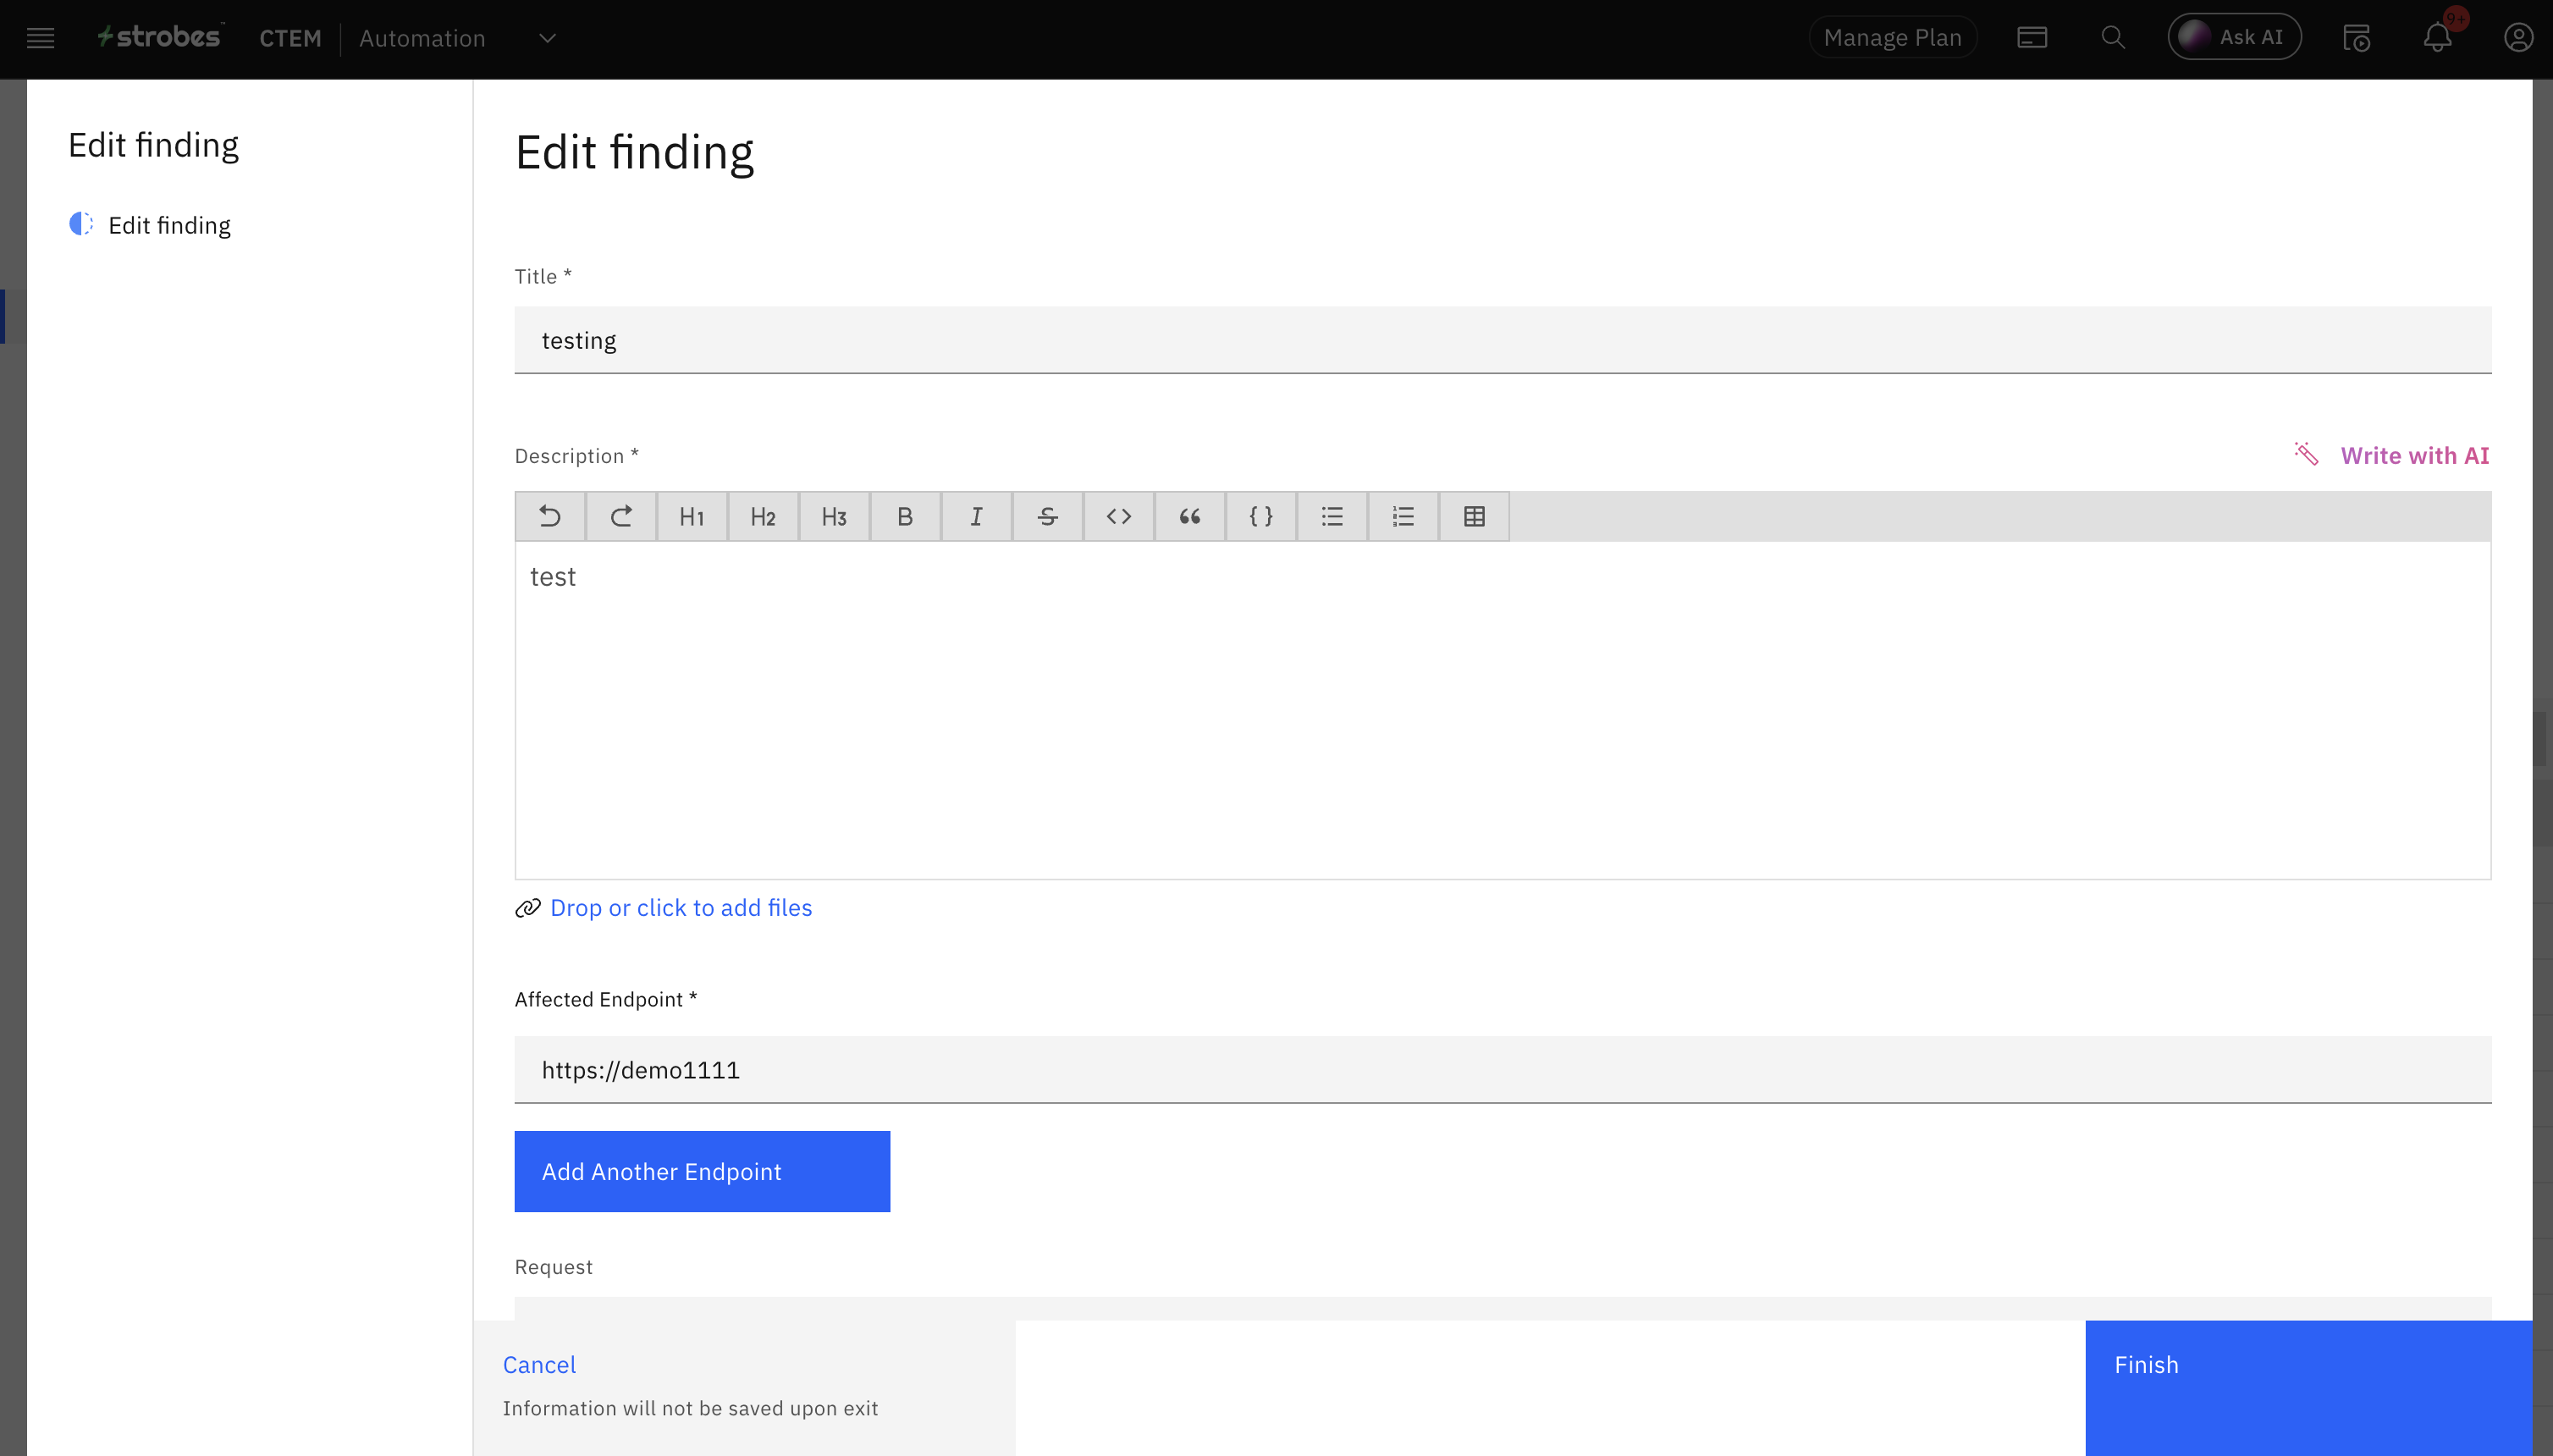
Task: Click the Title input field
Action: click(x=1502, y=340)
